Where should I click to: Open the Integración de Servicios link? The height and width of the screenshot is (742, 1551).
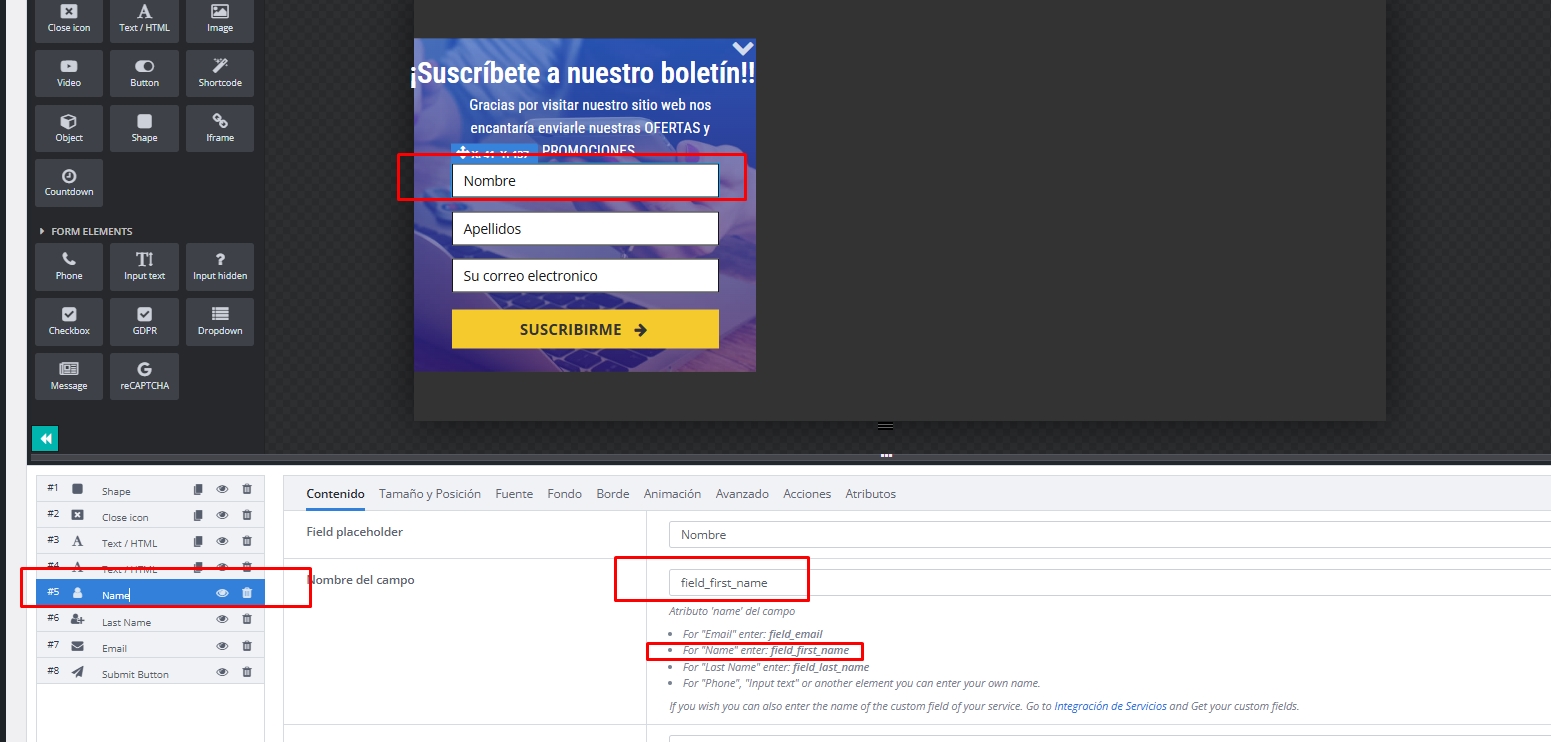click(1110, 706)
